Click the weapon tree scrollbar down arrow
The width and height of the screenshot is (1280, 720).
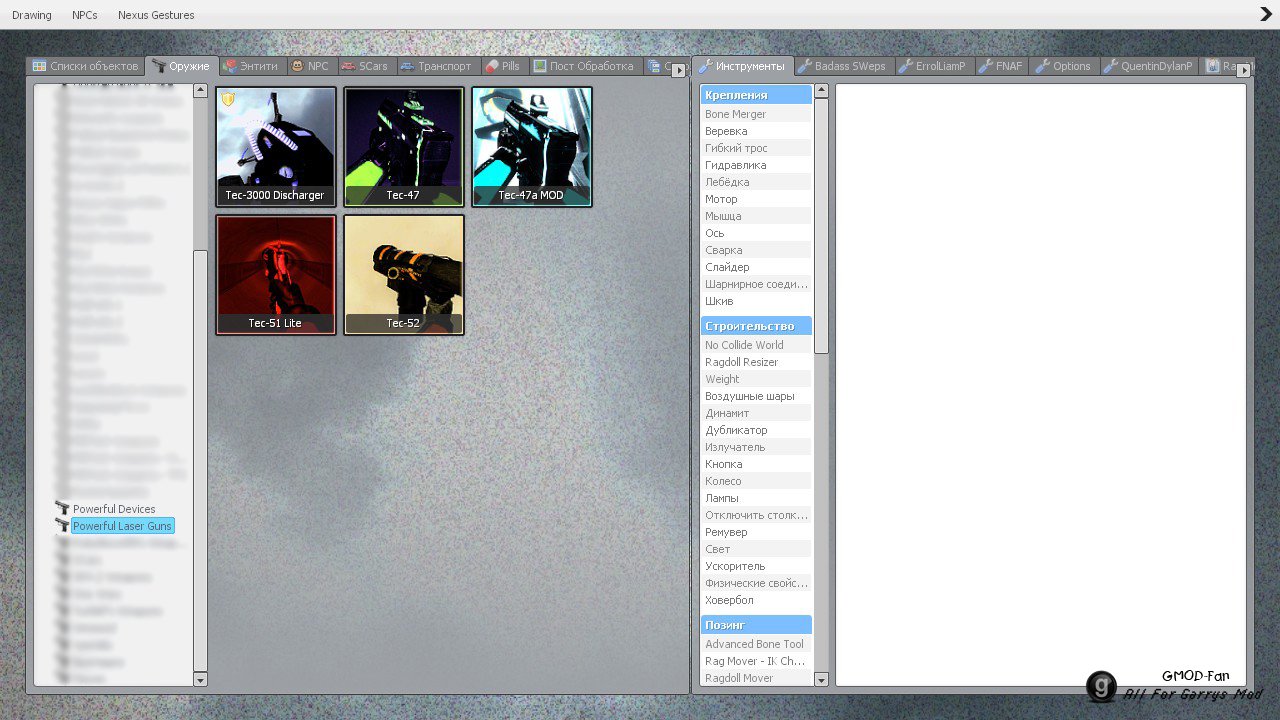pyautogui.click(x=200, y=680)
